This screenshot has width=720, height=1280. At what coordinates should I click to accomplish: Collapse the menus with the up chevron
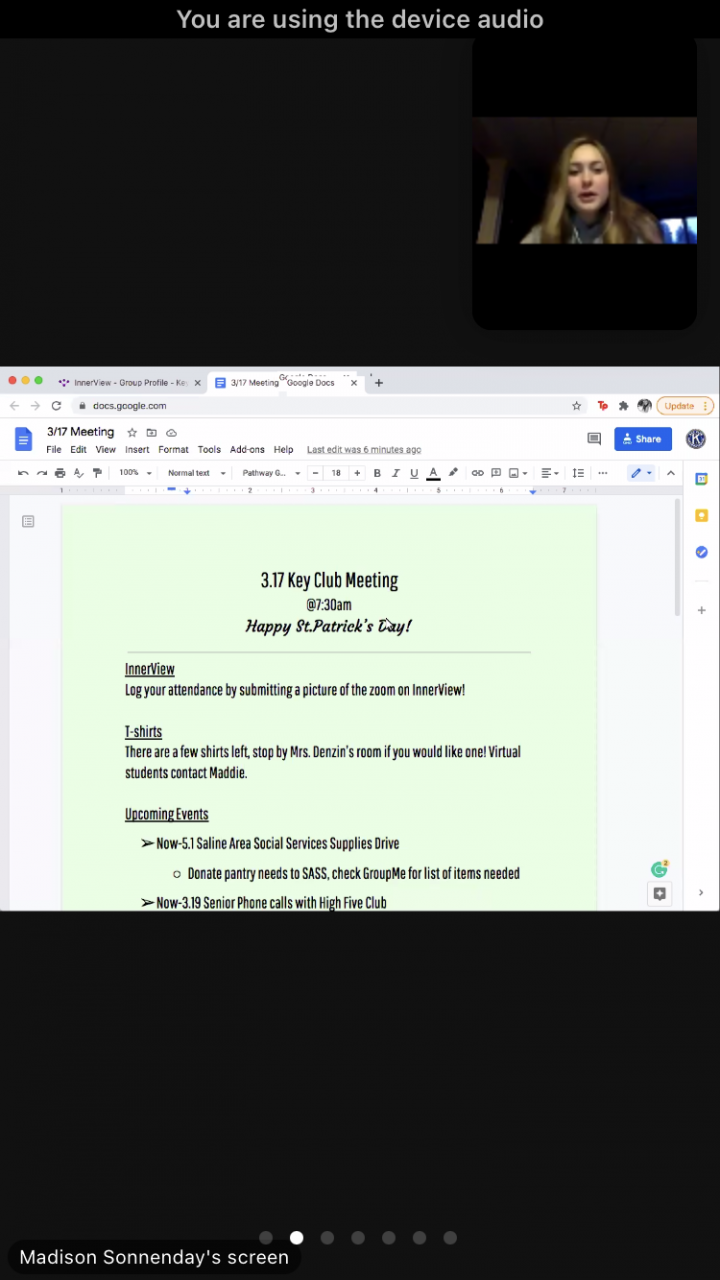pos(671,473)
